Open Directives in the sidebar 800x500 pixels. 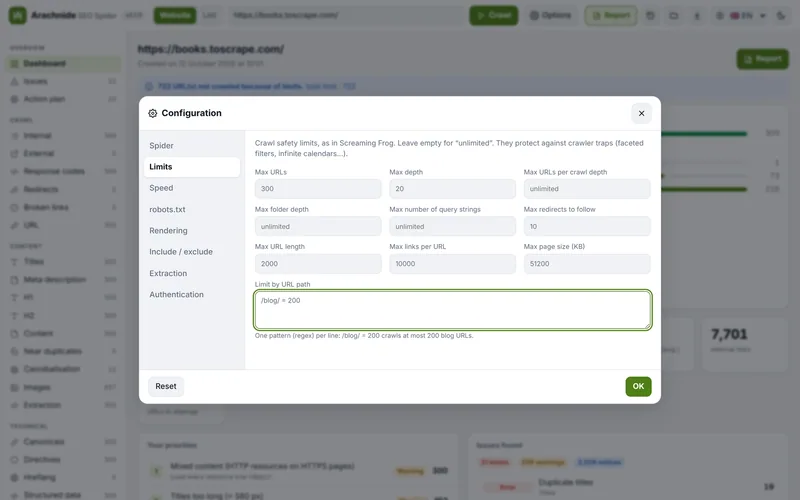click(x=64, y=460)
